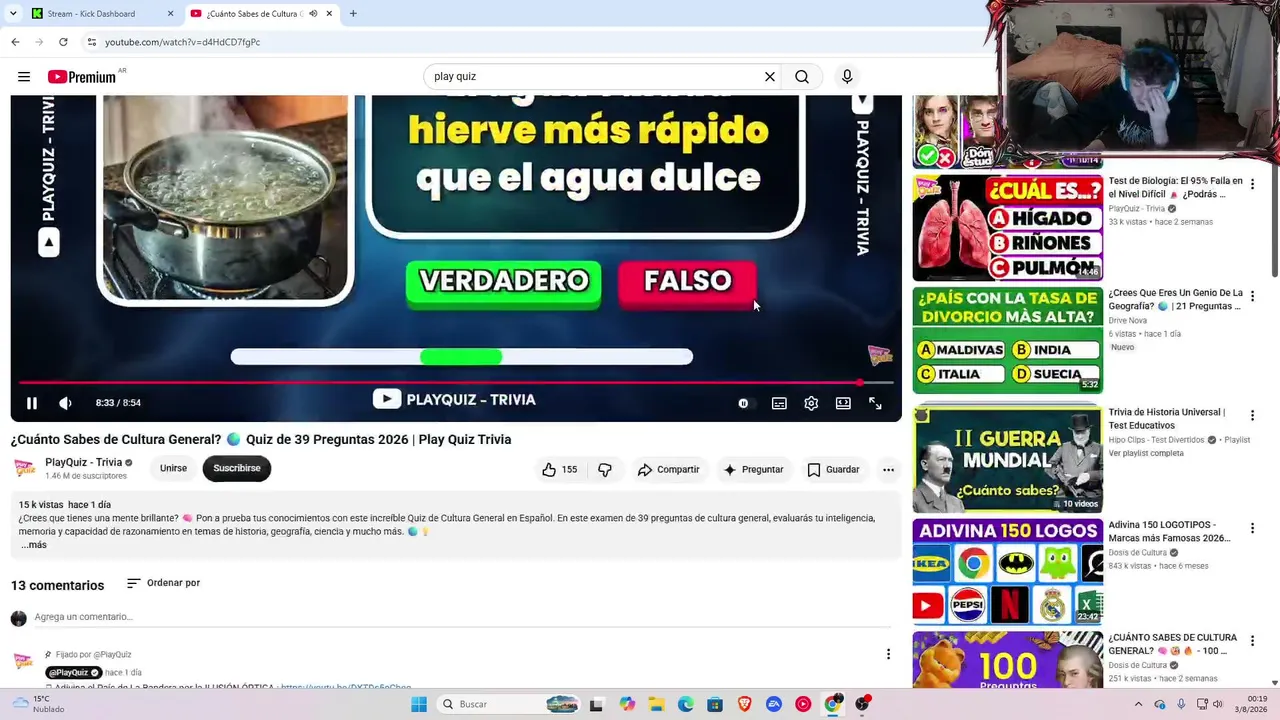Show hidden system tray icons

(1139, 704)
